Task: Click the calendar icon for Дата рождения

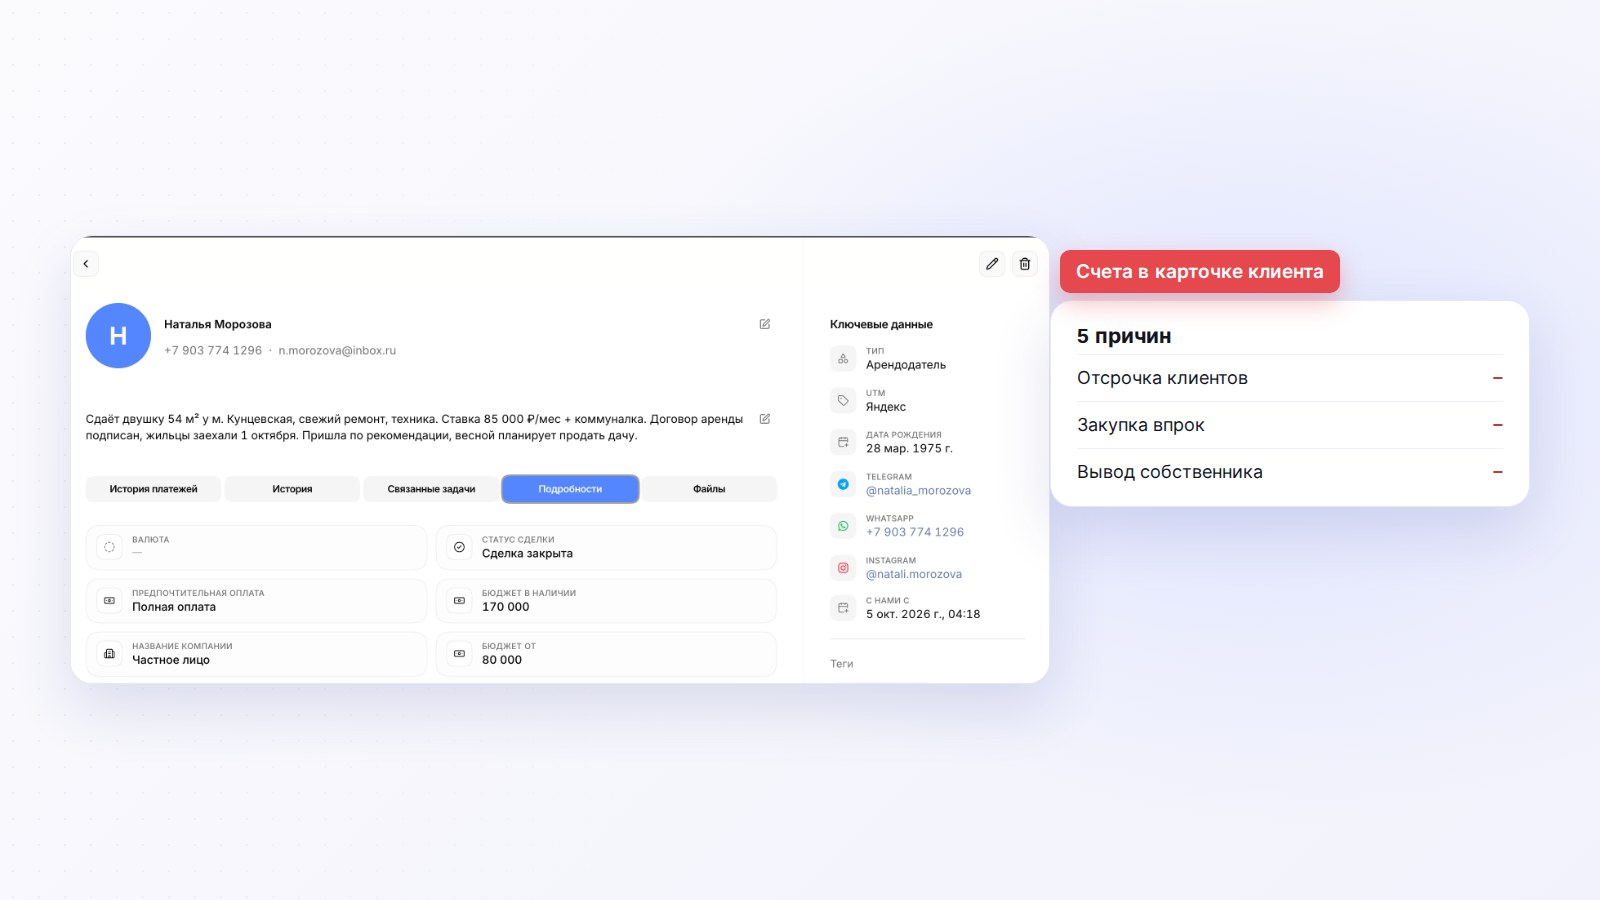Action: click(x=843, y=442)
